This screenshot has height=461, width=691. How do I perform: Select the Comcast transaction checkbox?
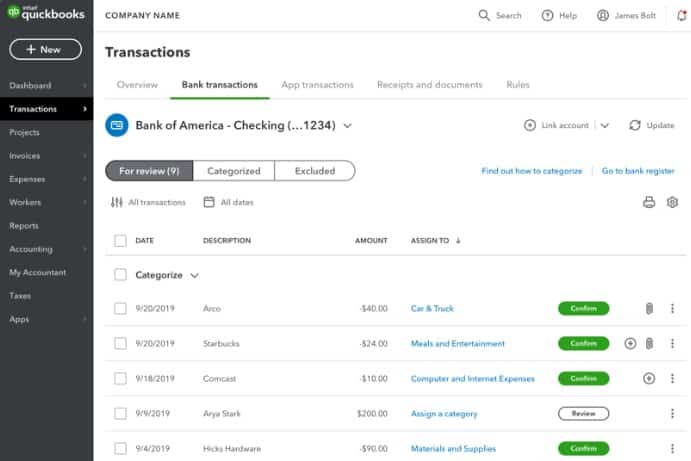[x=120, y=378]
